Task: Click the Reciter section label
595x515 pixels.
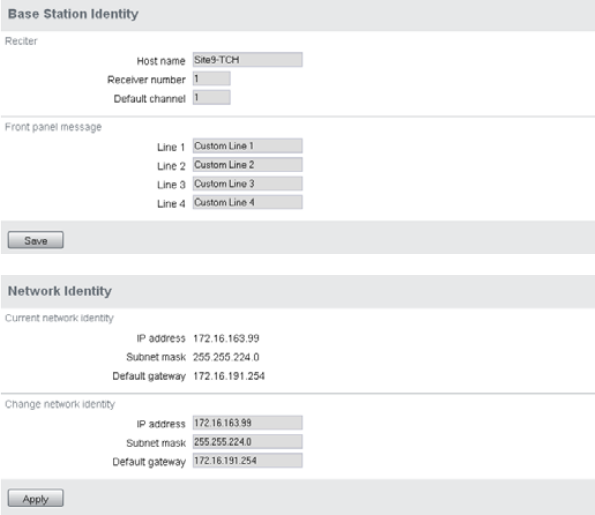Action: tap(21, 41)
